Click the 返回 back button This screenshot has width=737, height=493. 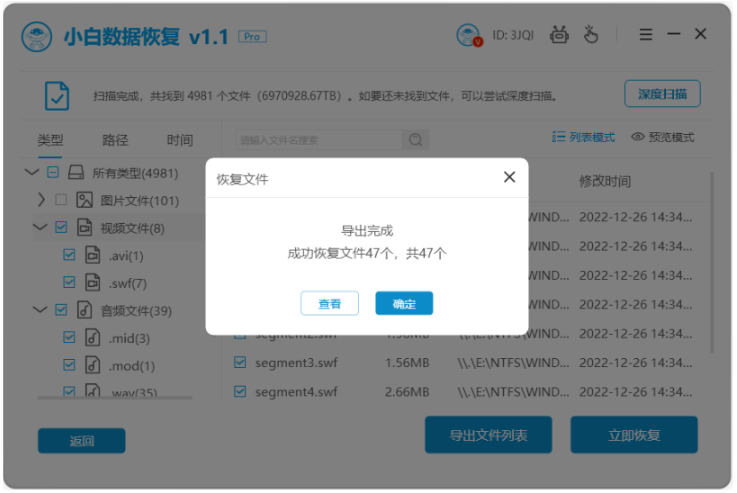tap(82, 441)
